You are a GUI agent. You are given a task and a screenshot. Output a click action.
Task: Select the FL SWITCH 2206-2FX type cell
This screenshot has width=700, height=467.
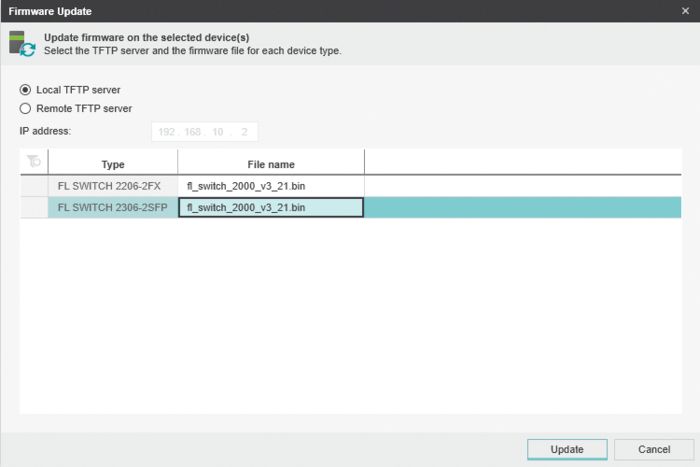click(x=112, y=186)
